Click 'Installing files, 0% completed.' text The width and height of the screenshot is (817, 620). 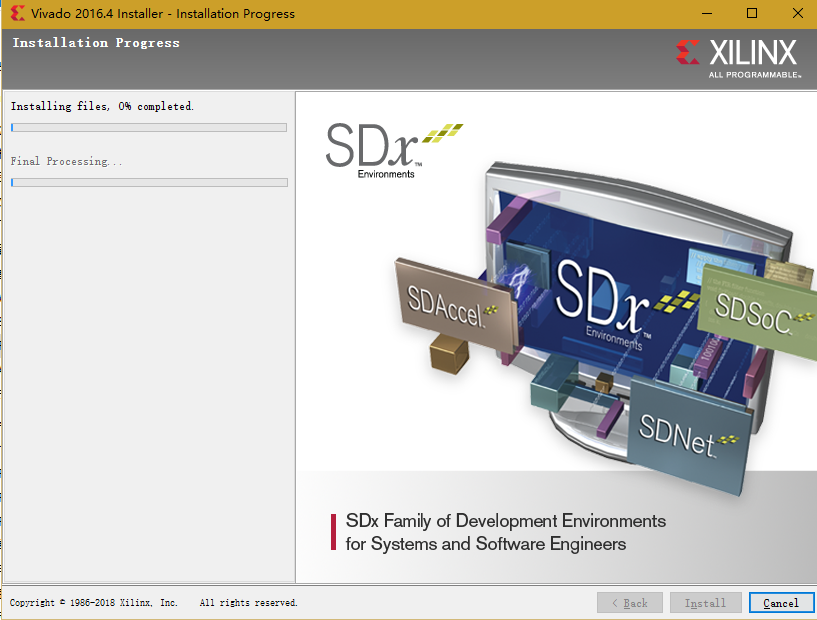point(102,106)
